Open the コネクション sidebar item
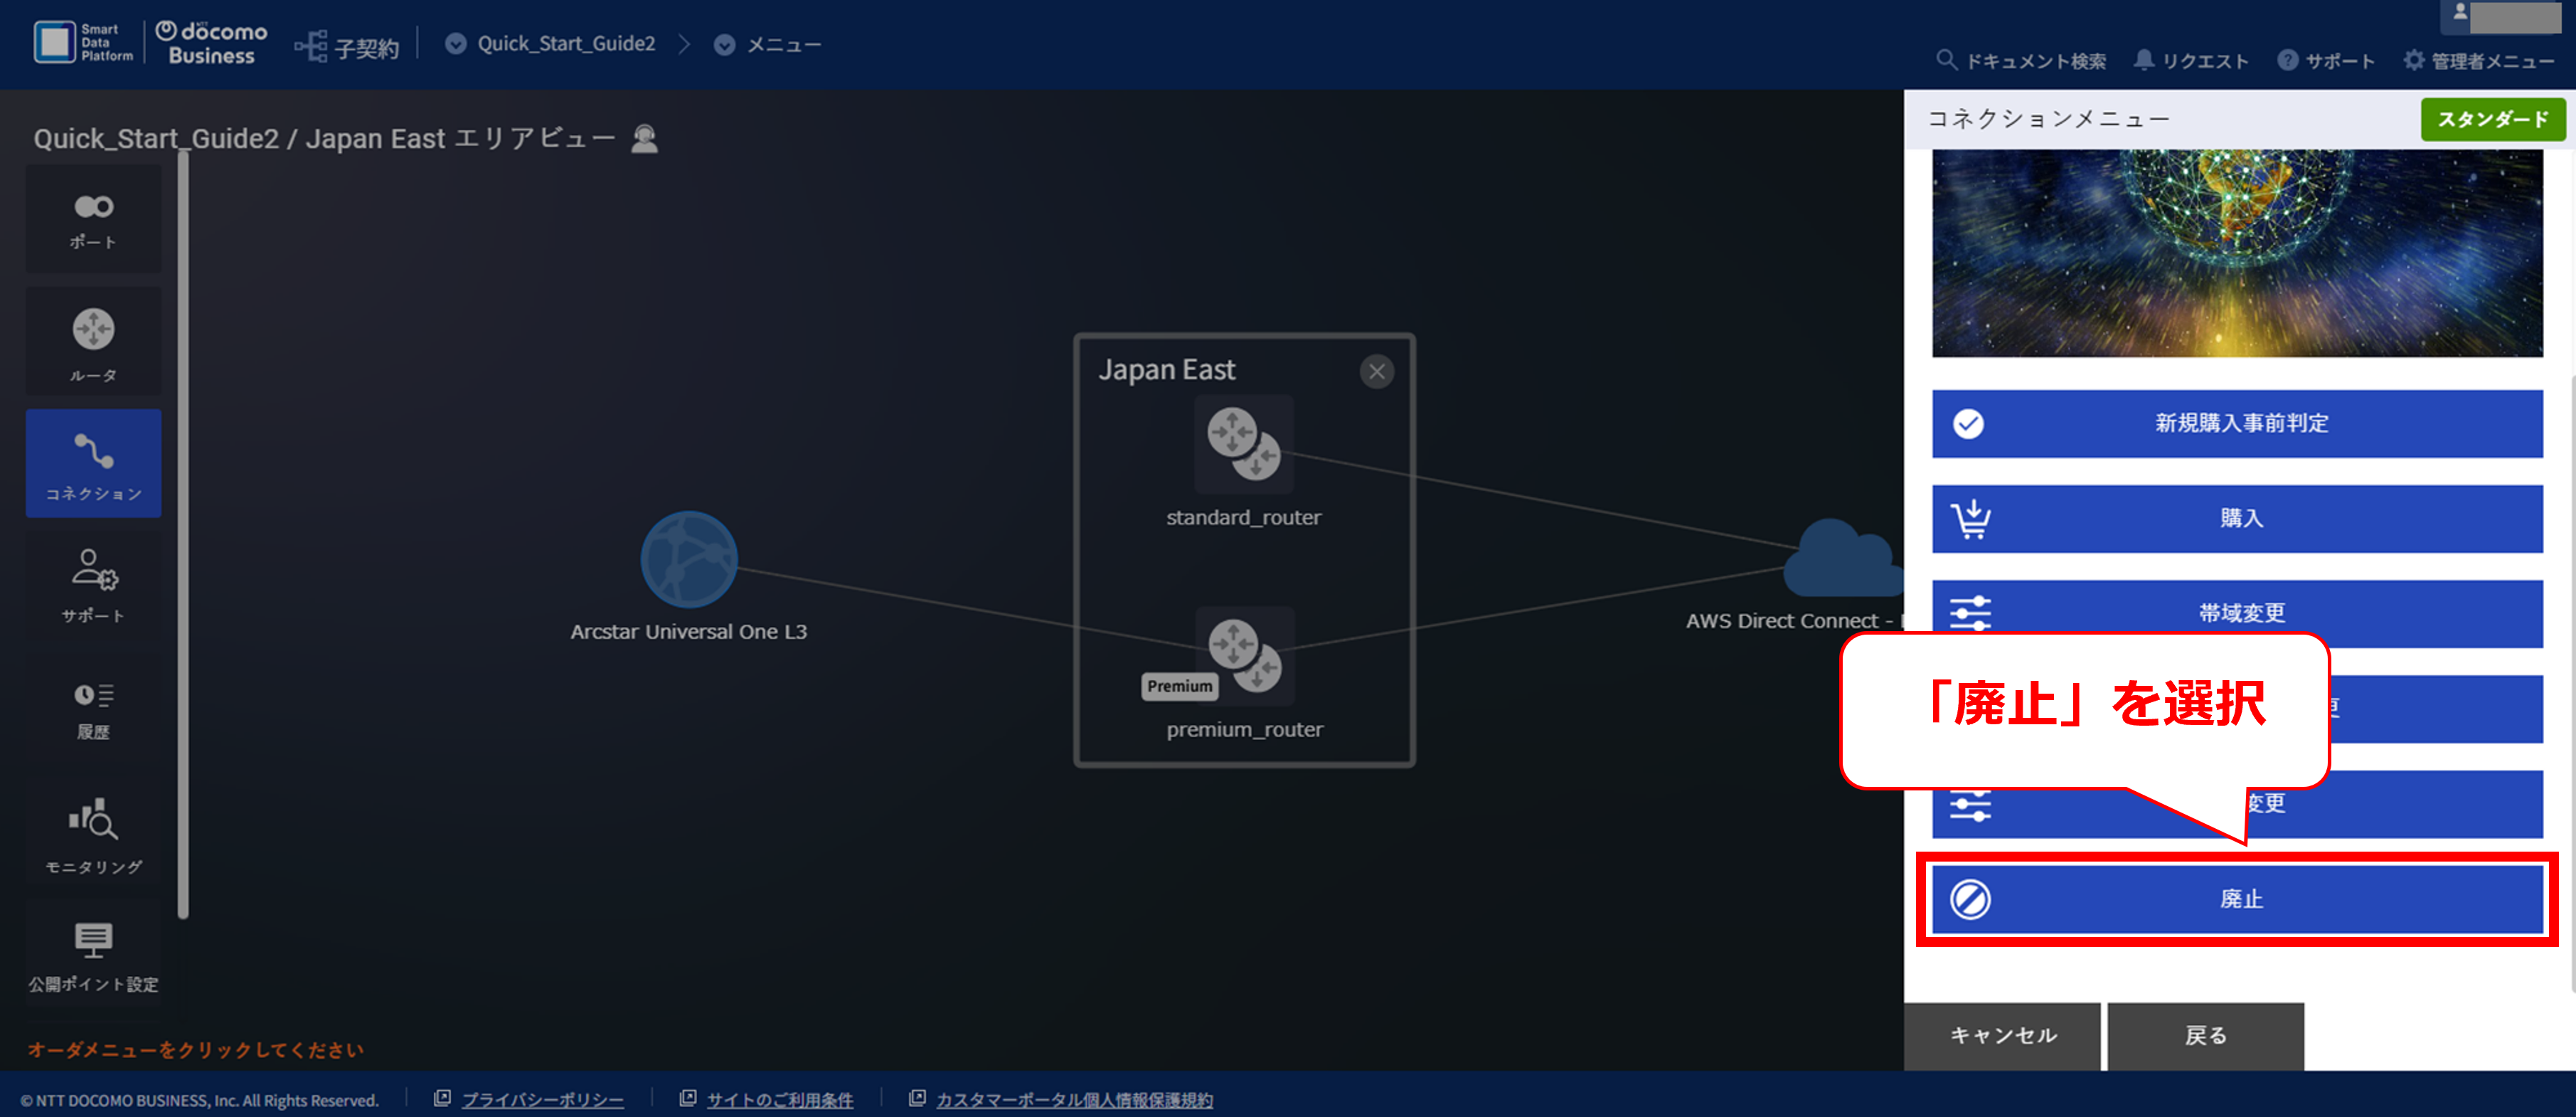Image resolution: width=2576 pixels, height=1117 pixels. [x=93, y=463]
